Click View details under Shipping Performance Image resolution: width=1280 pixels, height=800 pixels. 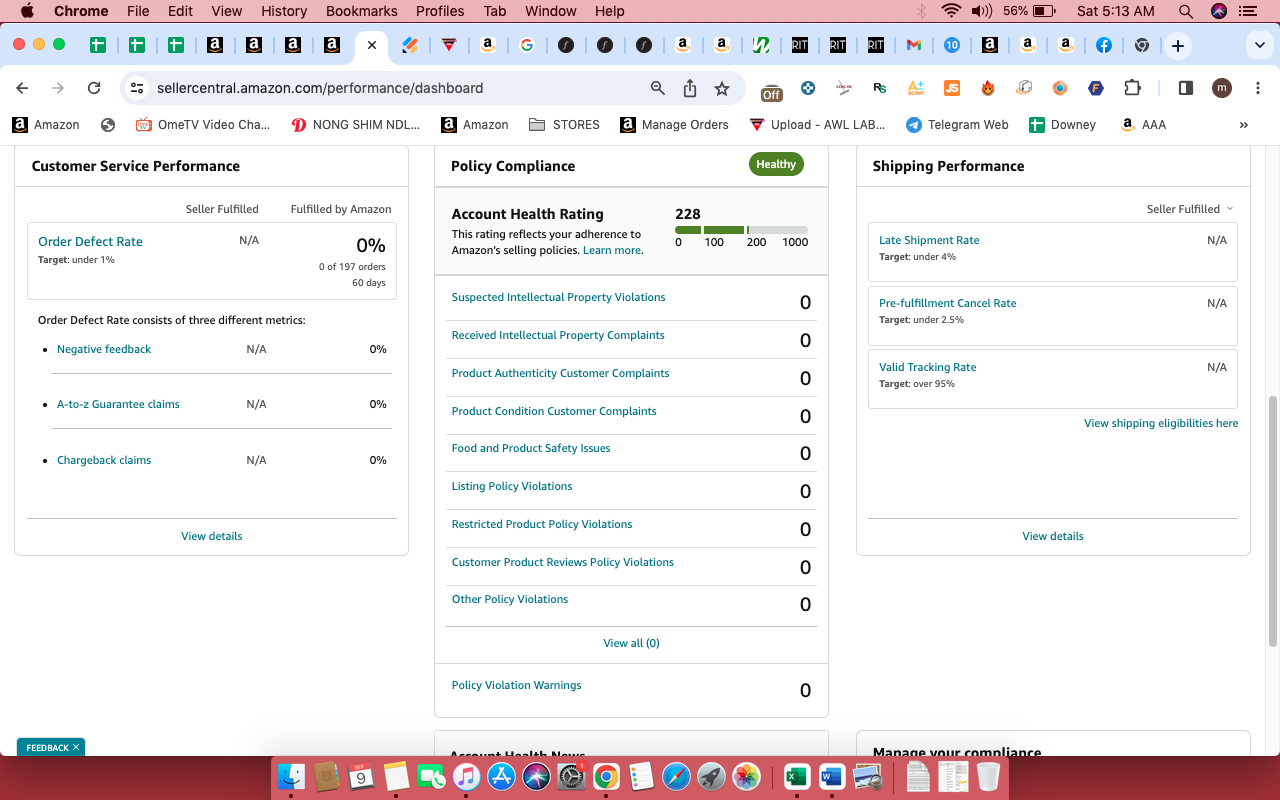click(x=1053, y=536)
